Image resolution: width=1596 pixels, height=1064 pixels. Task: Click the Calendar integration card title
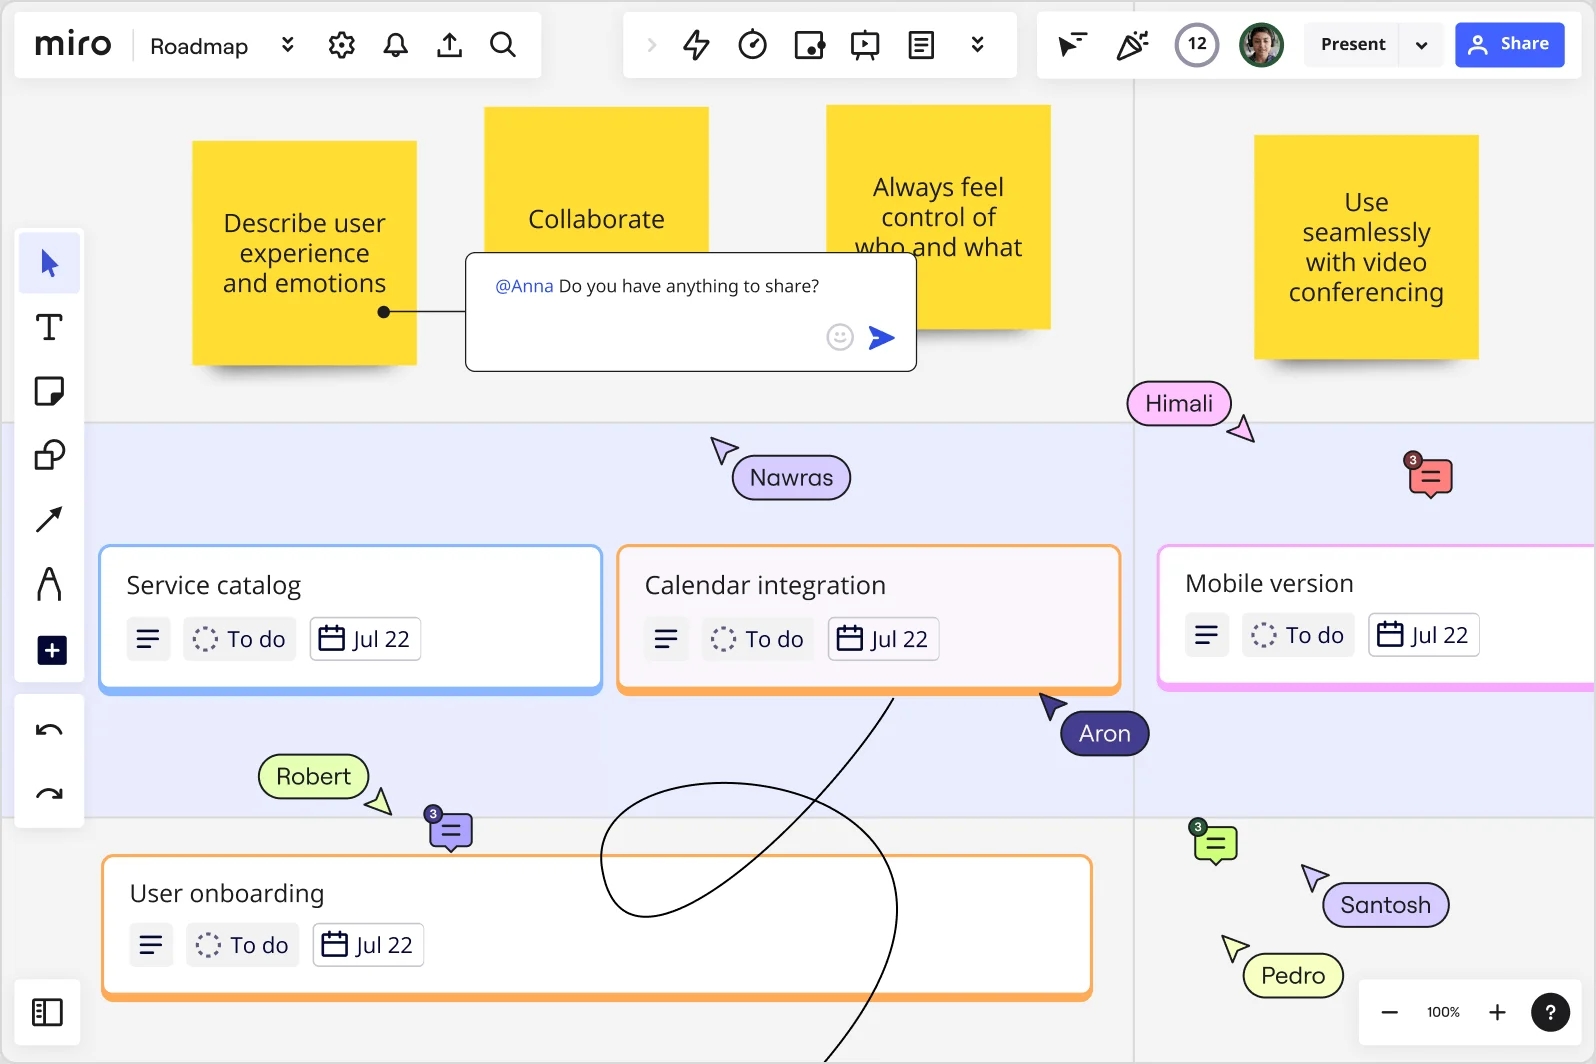click(x=765, y=585)
